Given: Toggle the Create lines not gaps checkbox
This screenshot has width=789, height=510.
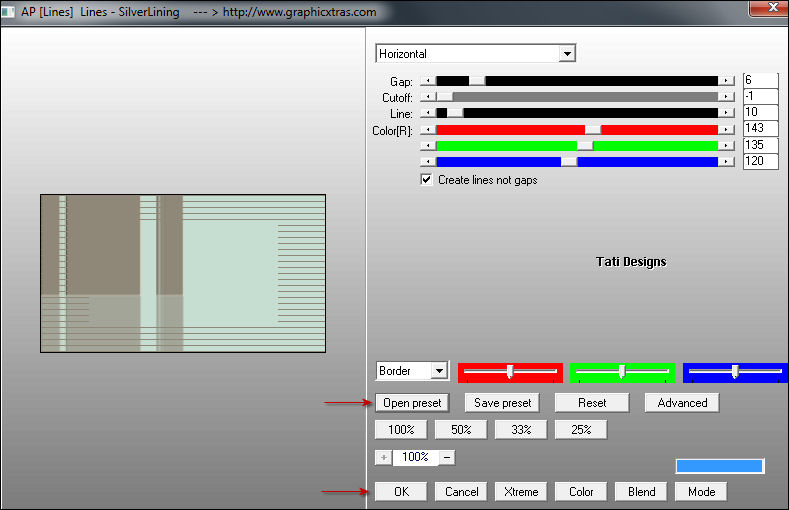Looking at the screenshot, I should click(x=427, y=180).
